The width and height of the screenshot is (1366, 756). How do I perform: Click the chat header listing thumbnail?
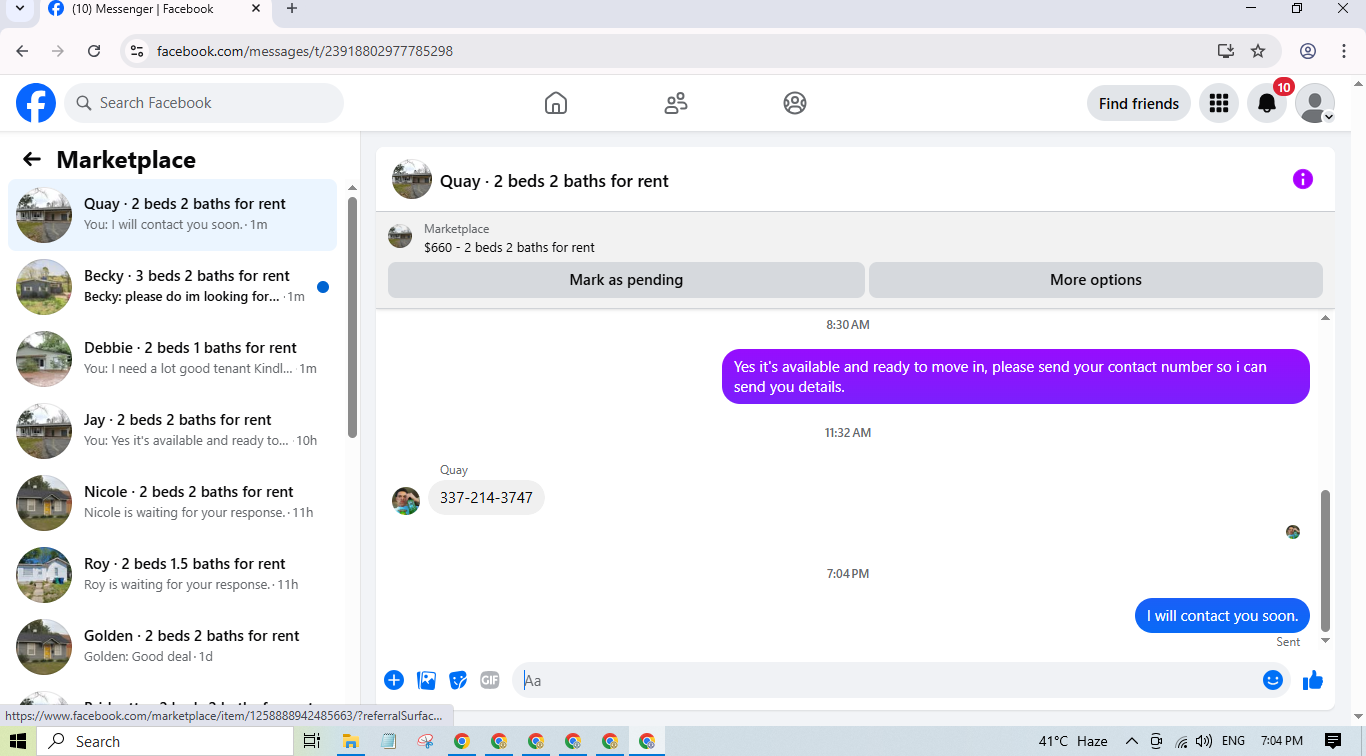tap(412, 180)
